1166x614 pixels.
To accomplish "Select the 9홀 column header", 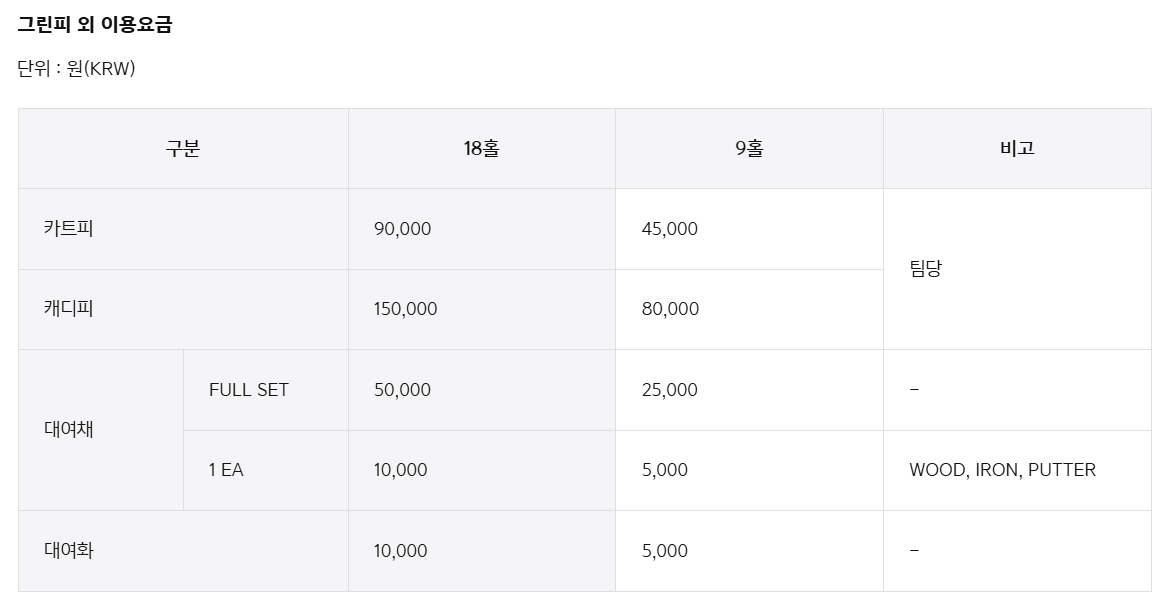I will (x=750, y=149).
